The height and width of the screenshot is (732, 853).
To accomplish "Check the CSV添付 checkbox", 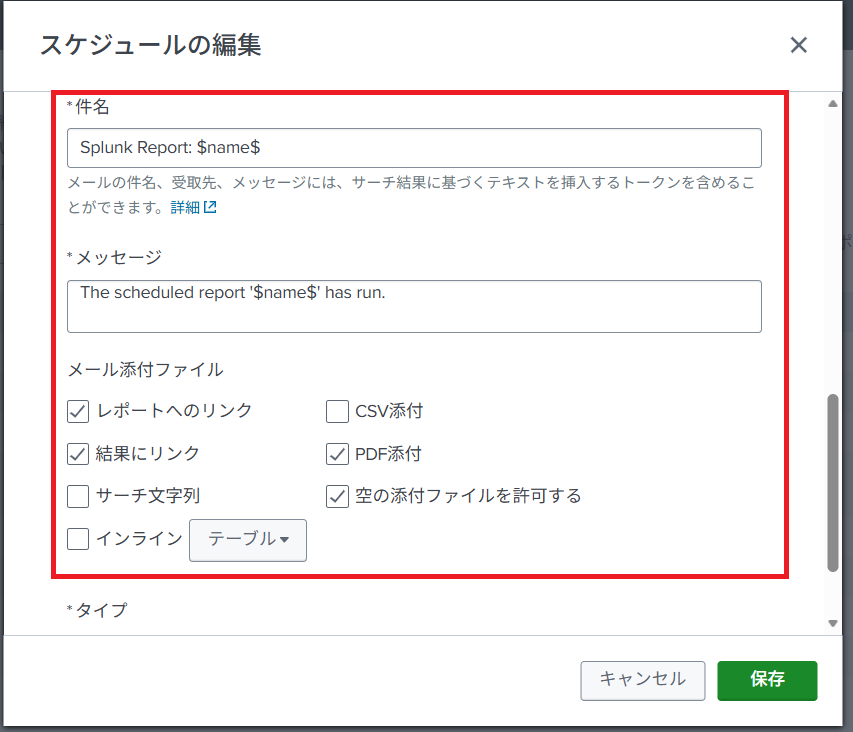I will point(337,411).
